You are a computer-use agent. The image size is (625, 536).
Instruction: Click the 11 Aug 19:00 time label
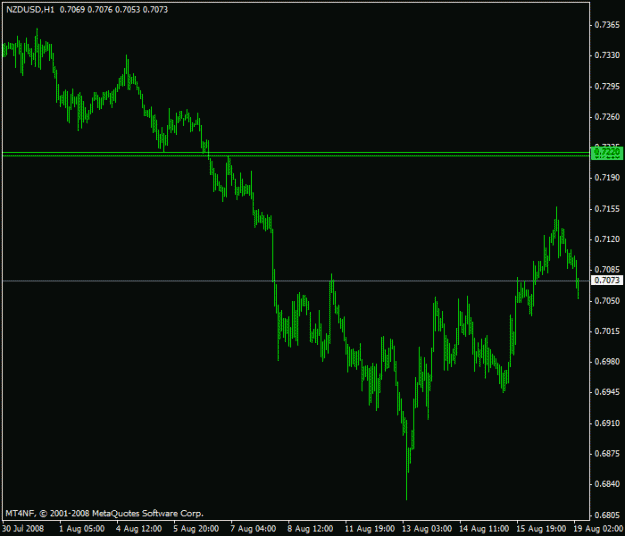(369, 529)
